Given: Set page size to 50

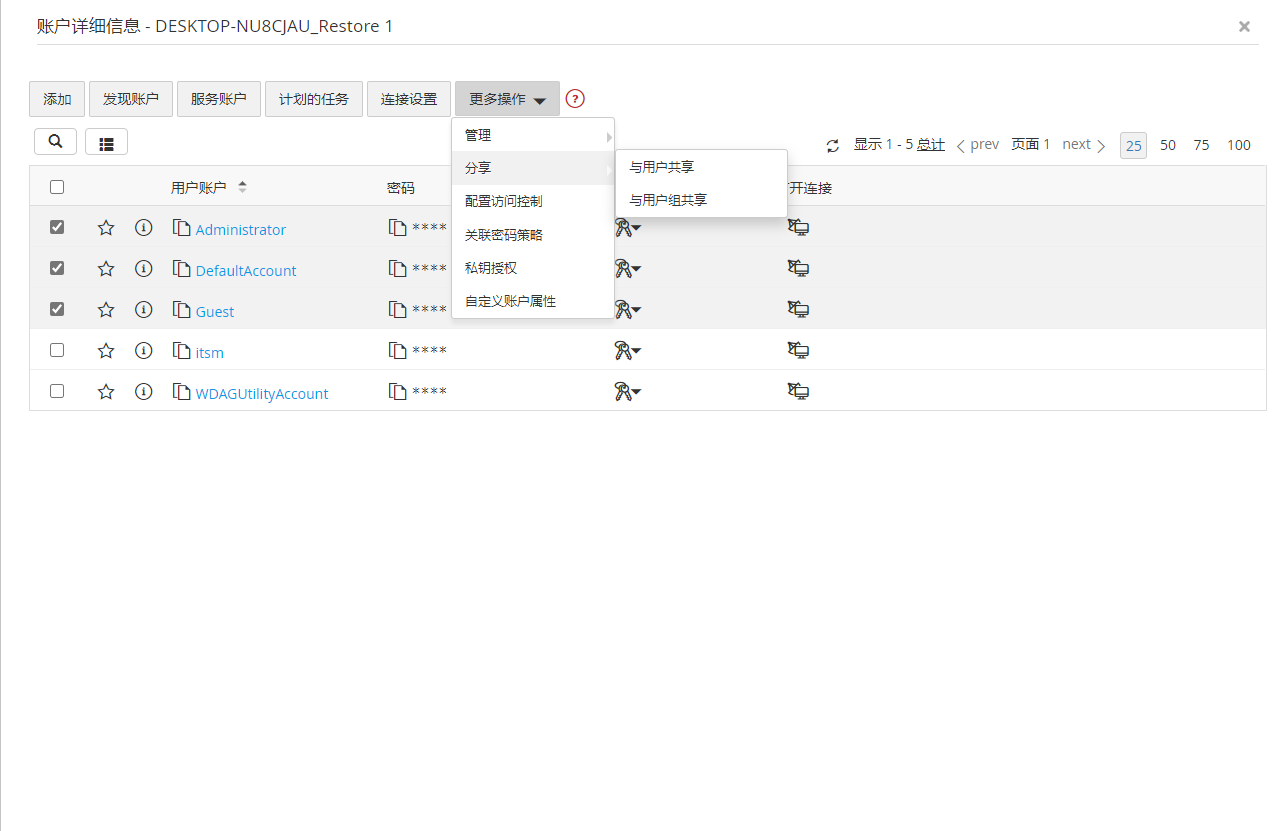Looking at the screenshot, I should [1167, 145].
